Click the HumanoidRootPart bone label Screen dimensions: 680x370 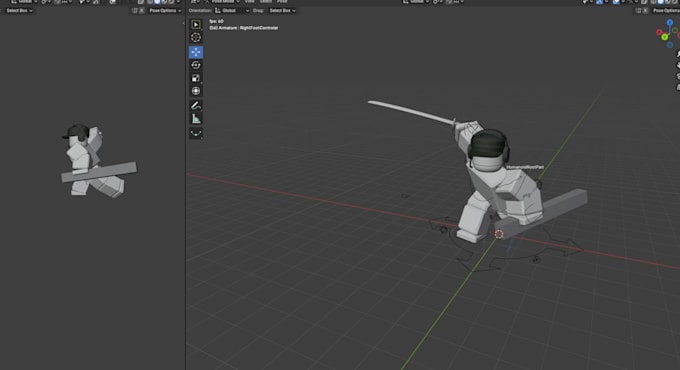pos(525,167)
